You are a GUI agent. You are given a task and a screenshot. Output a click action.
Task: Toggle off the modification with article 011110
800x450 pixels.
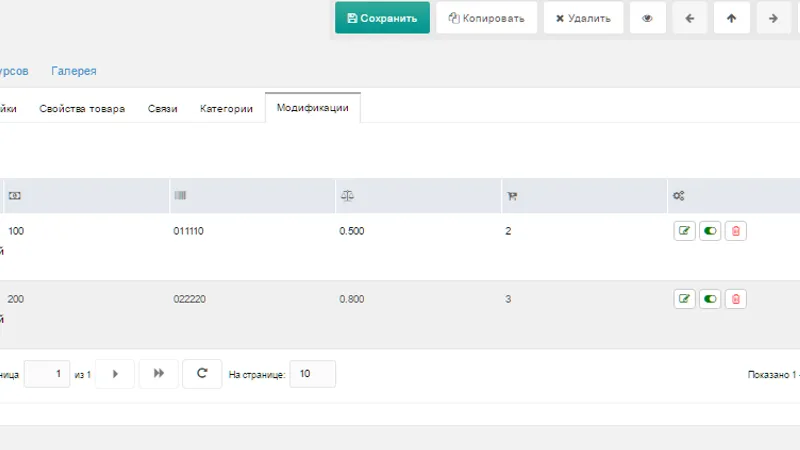[710, 231]
